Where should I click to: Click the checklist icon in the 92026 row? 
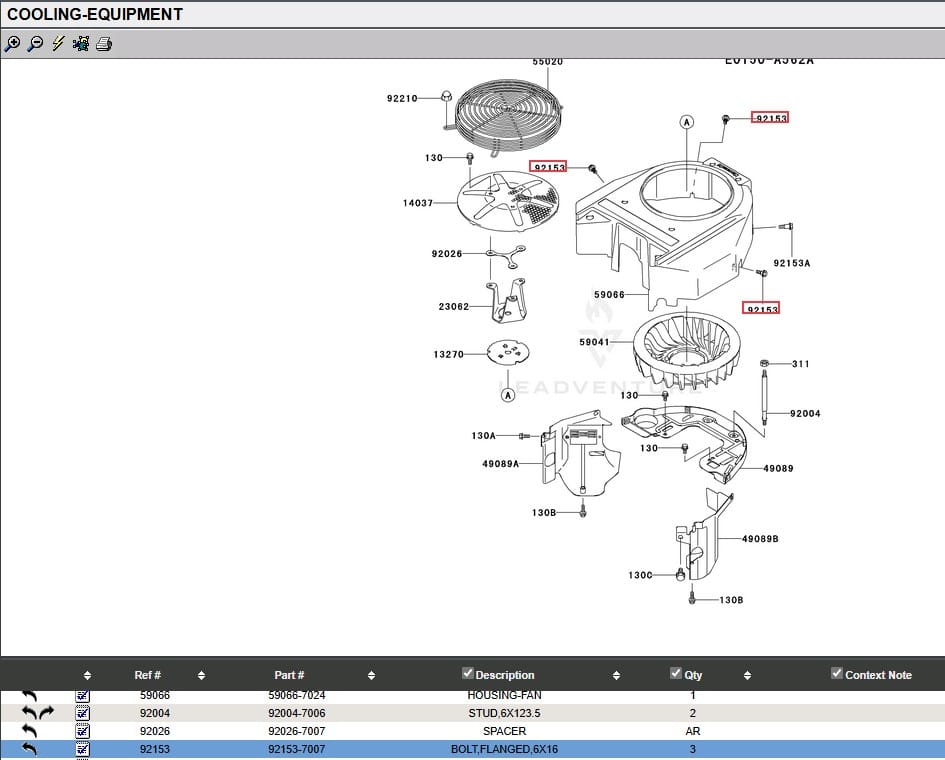coord(83,731)
